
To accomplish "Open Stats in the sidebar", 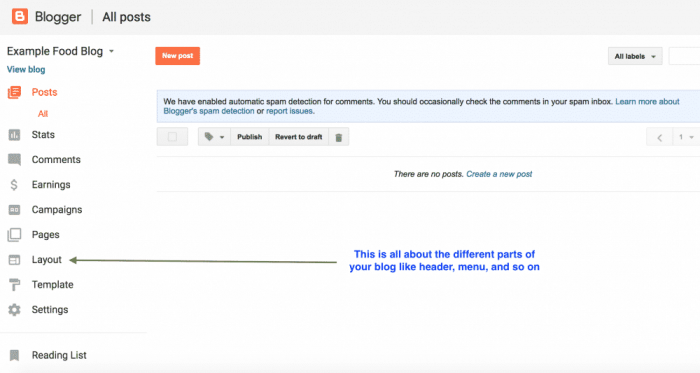I will pyautogui.click(x=43, y=135).
